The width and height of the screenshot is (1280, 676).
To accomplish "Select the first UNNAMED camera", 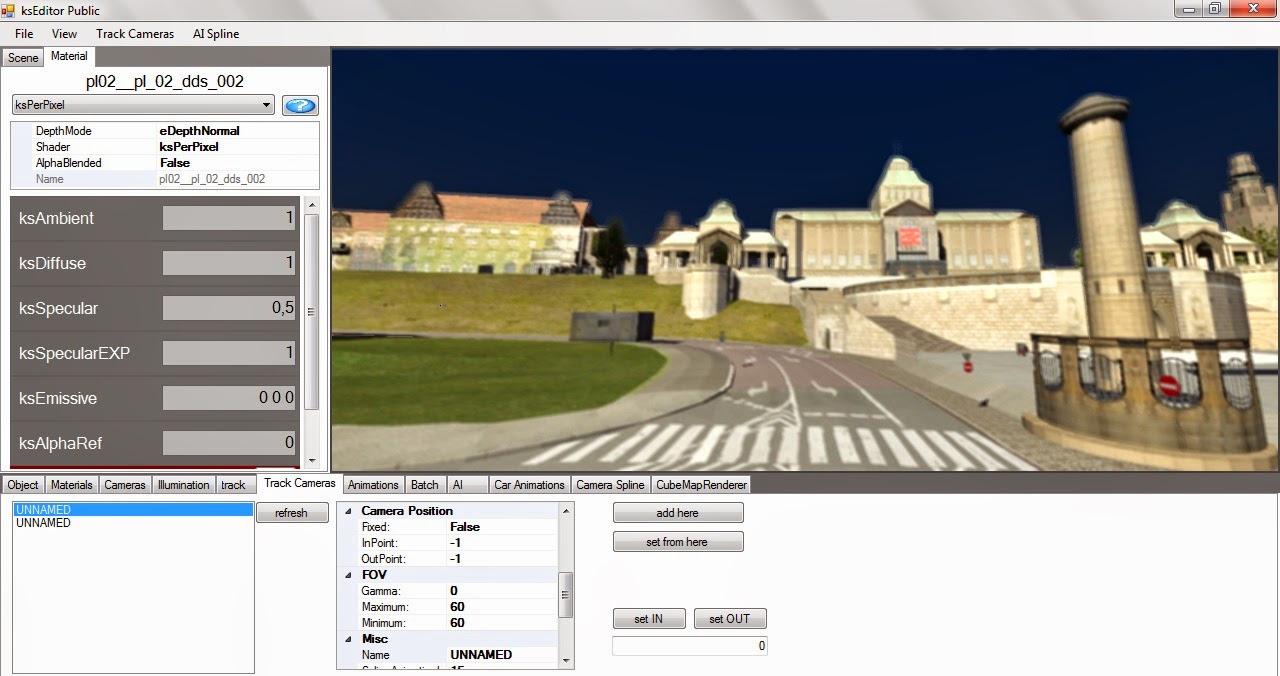I will pyautogui.click(x=130, y=509).
